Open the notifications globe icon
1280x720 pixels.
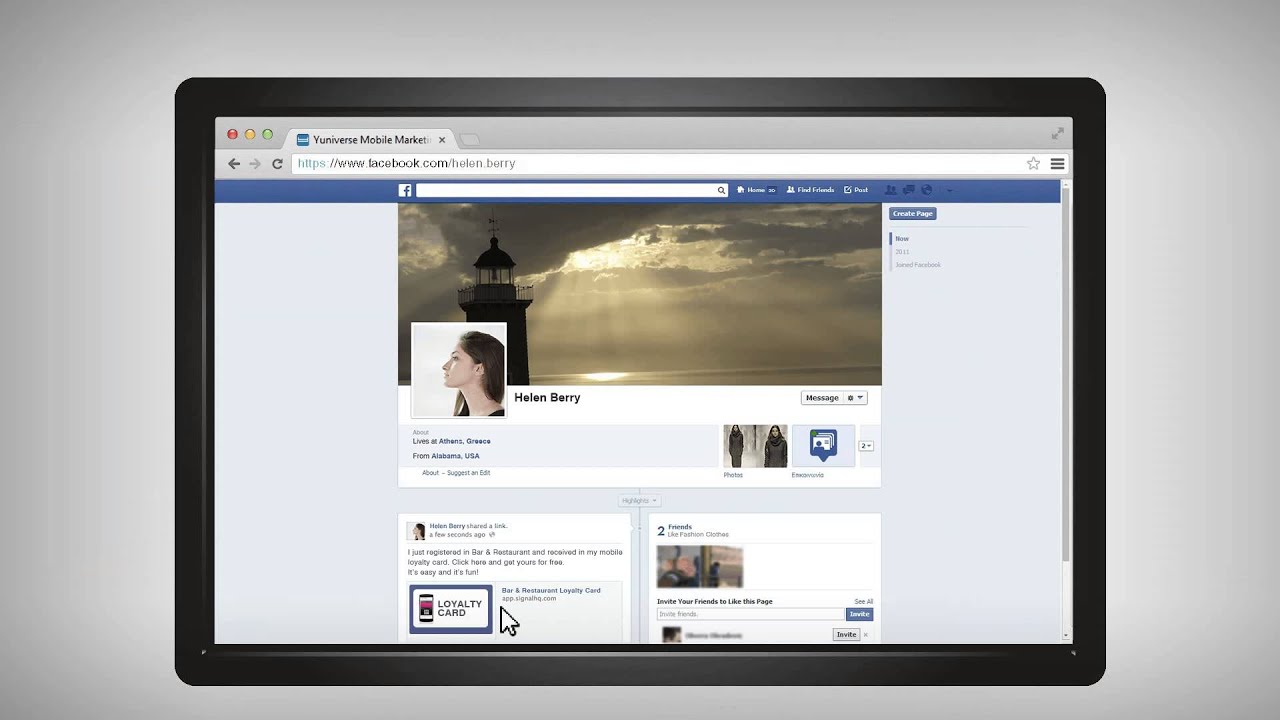[x=926, y=190]
